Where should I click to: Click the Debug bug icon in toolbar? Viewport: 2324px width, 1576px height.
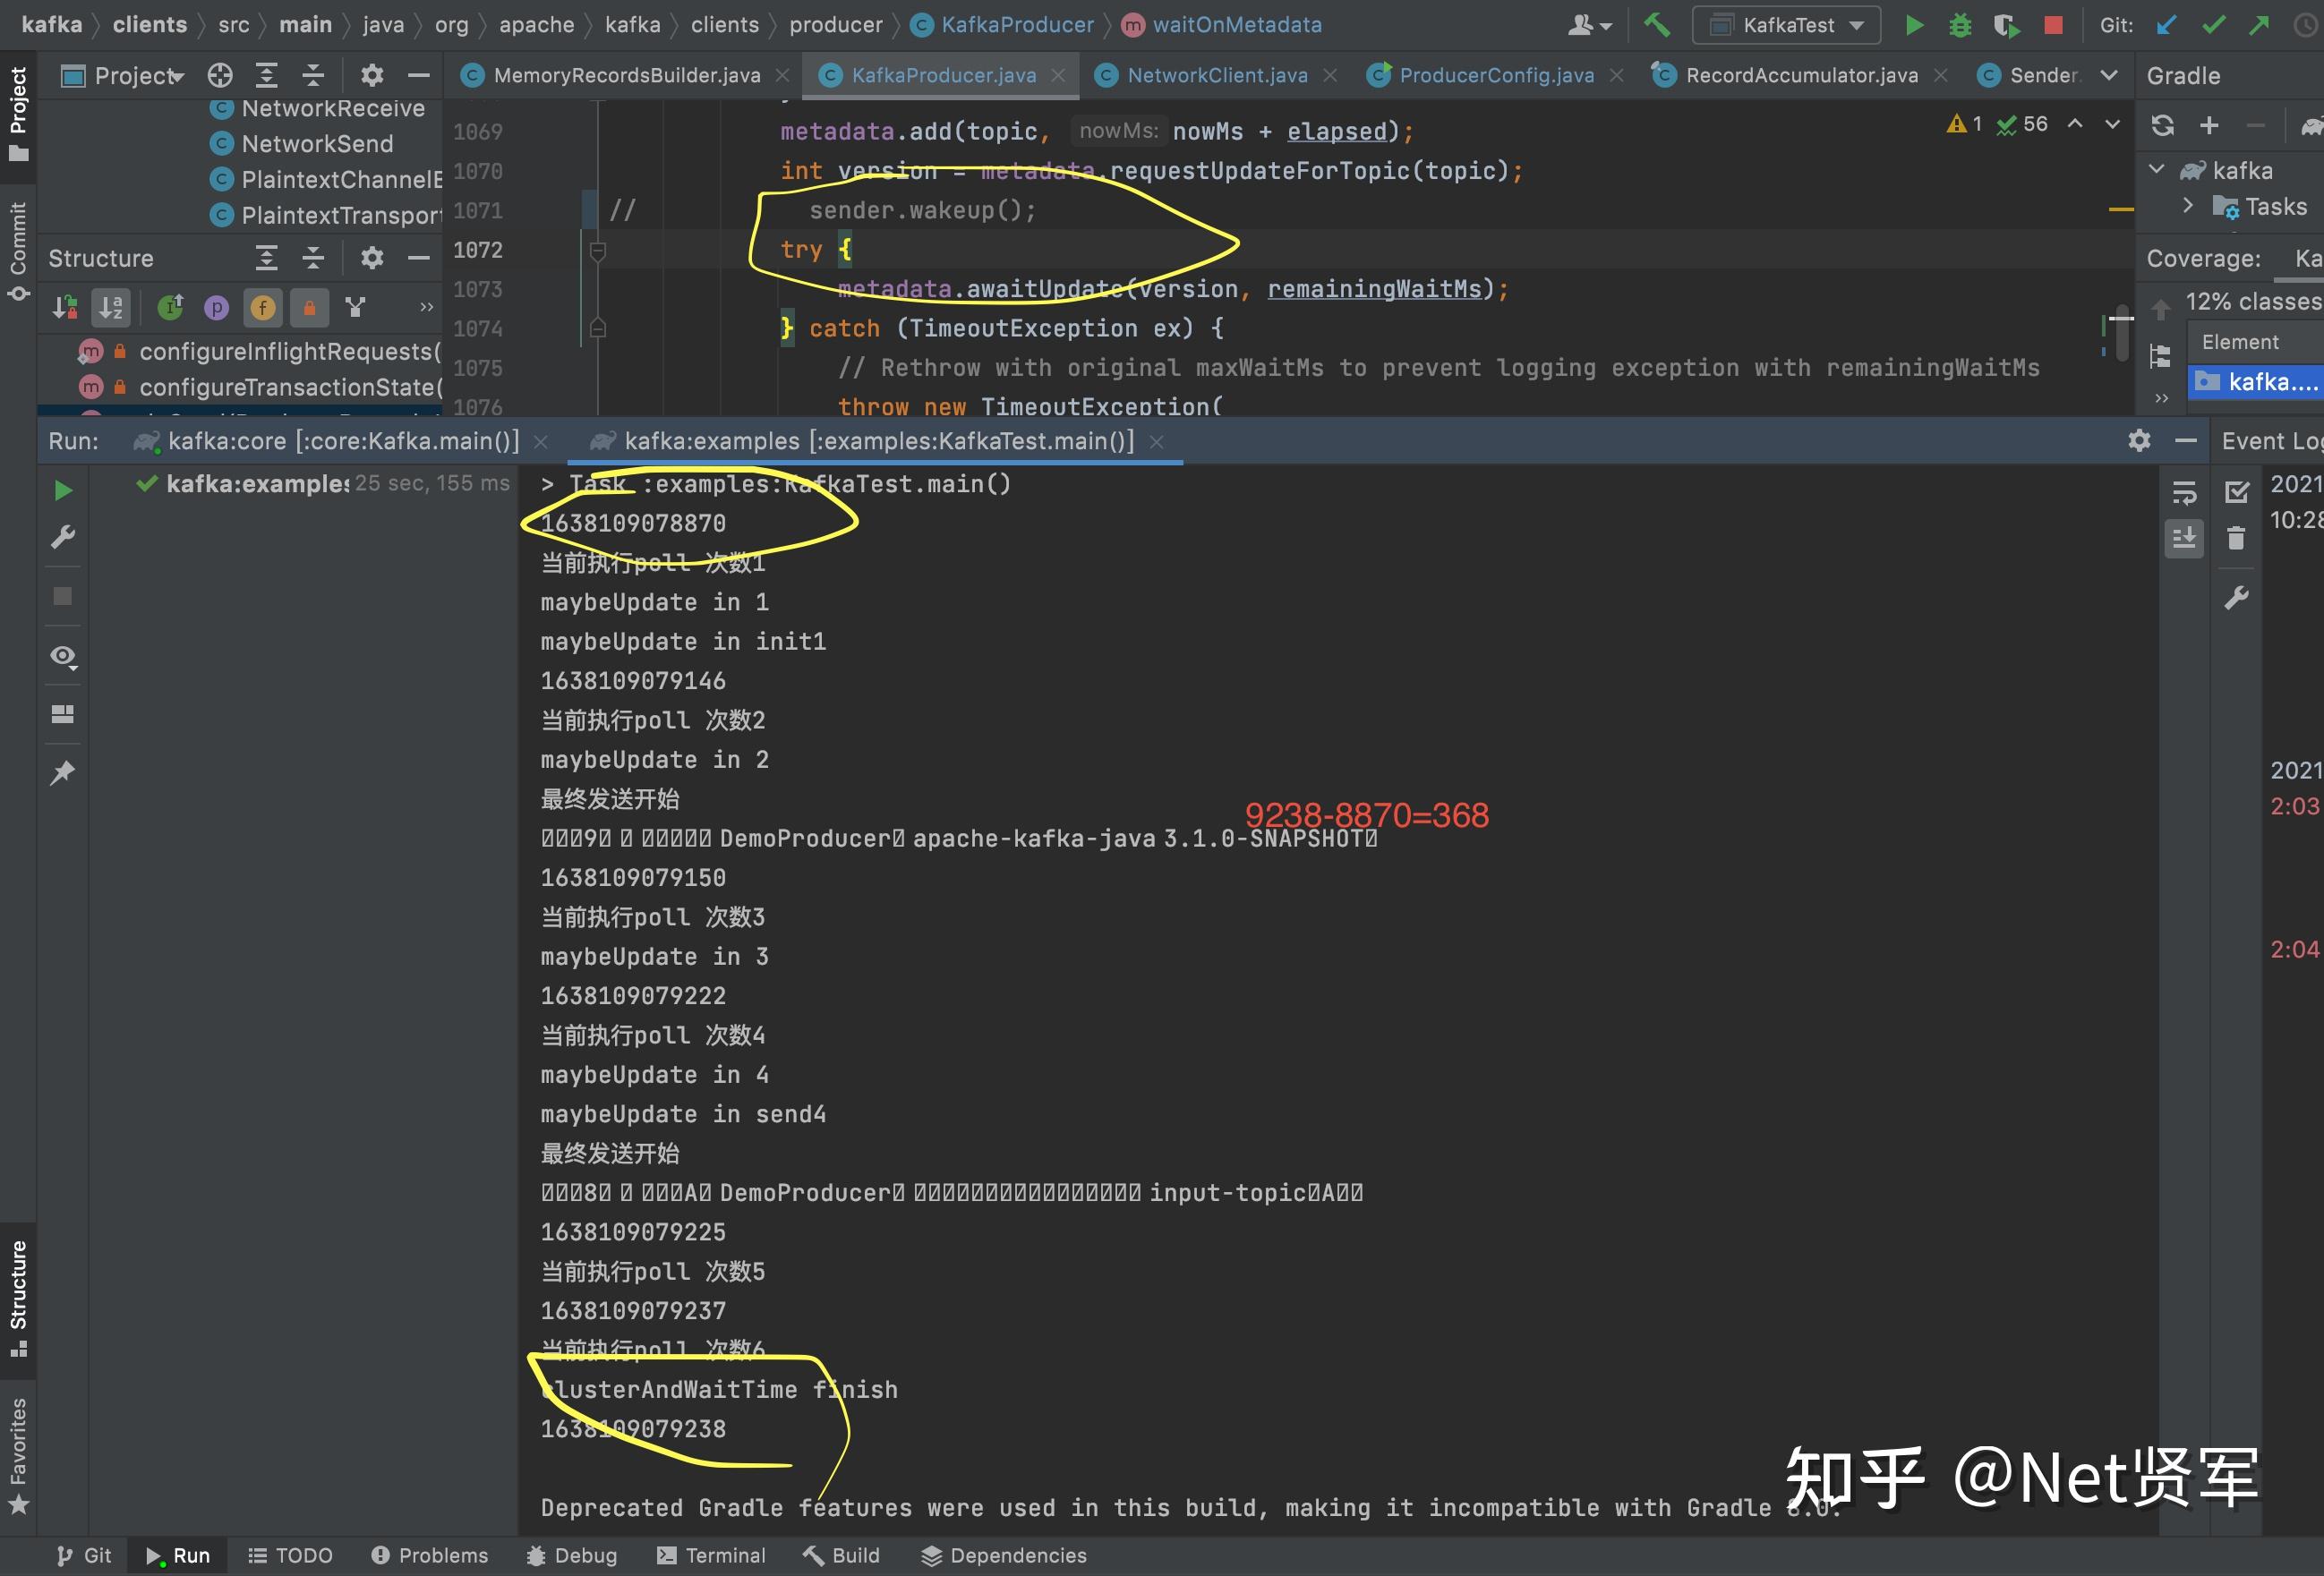click(x=1960, y=25)
